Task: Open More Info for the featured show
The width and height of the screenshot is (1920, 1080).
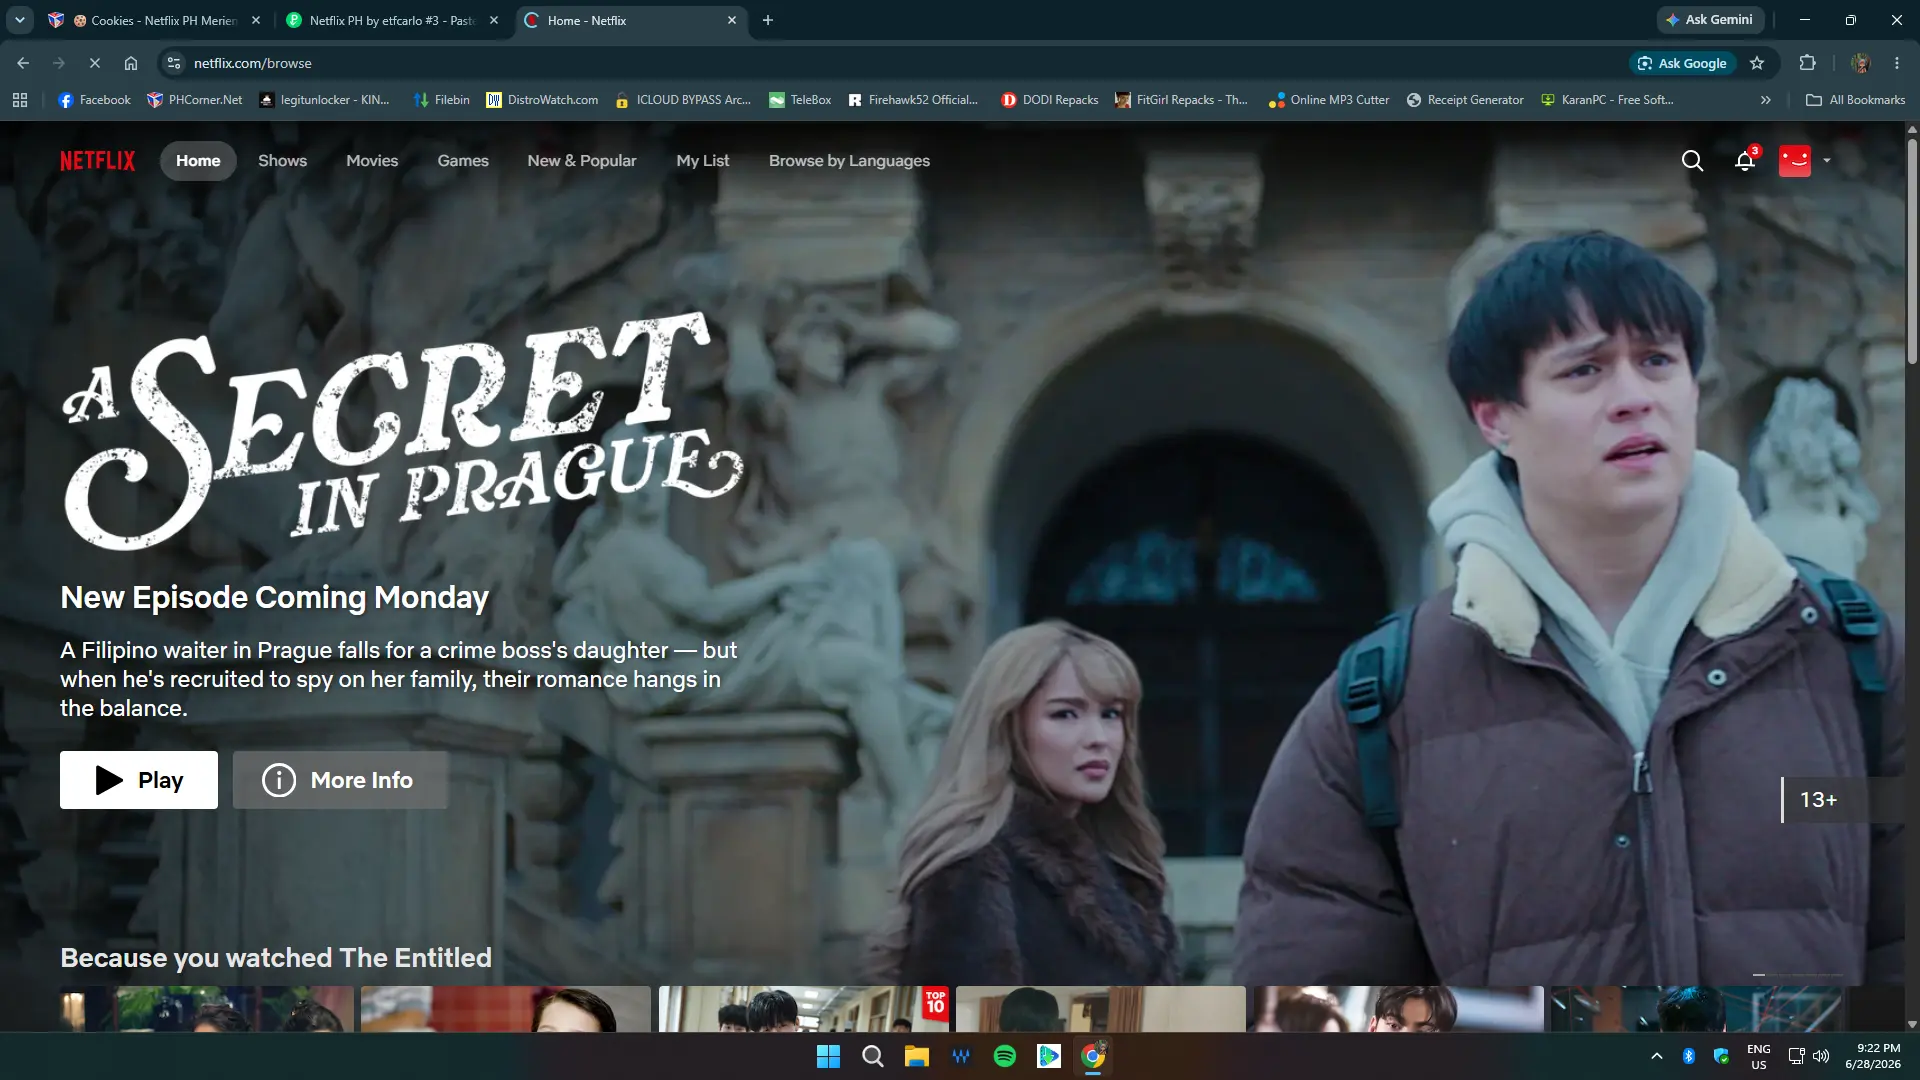Action: click(x=340, y=780)
